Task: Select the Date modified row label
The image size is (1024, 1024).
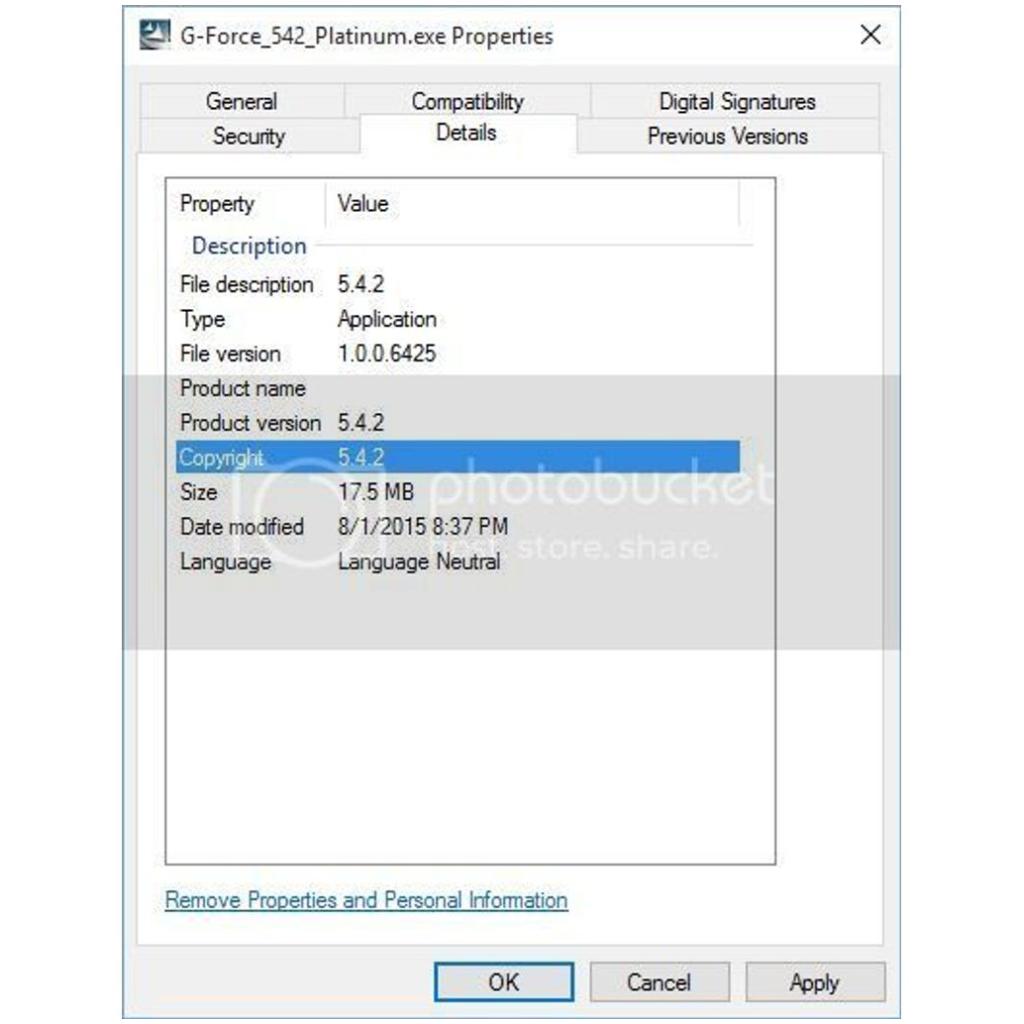Action: (x=242, y=527)
